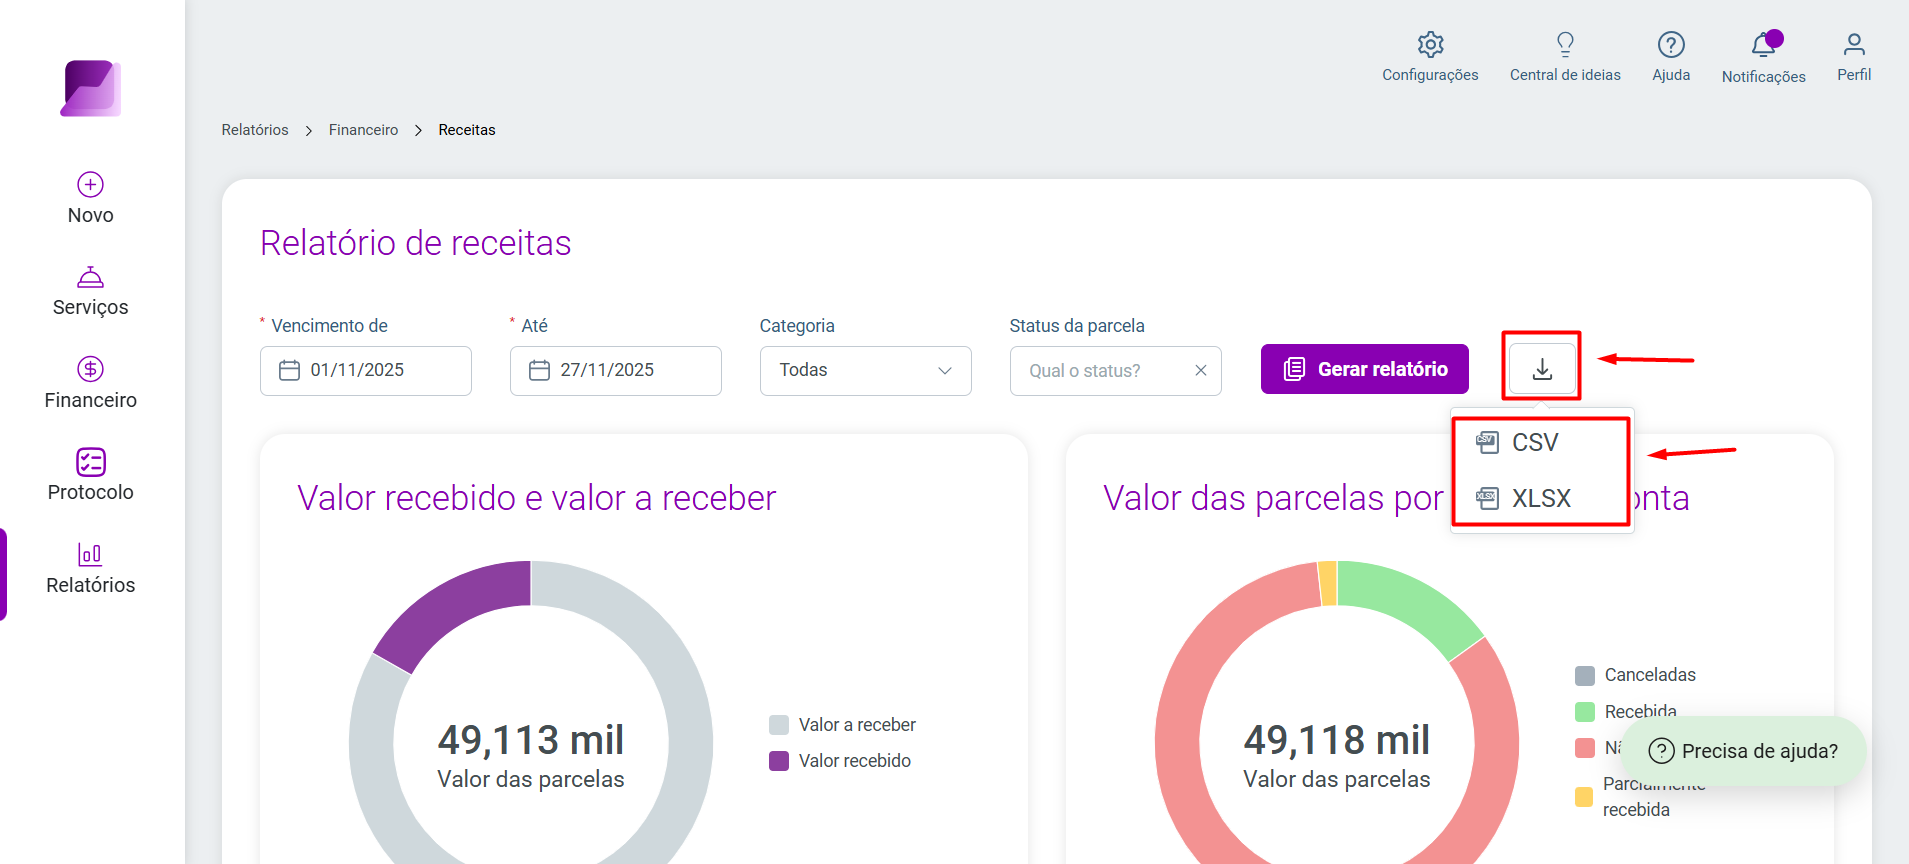Toggle Recebida green legend swatch
This screenshot has height=864, width=1909.
pyautogui.click(x=1585, y=712)
